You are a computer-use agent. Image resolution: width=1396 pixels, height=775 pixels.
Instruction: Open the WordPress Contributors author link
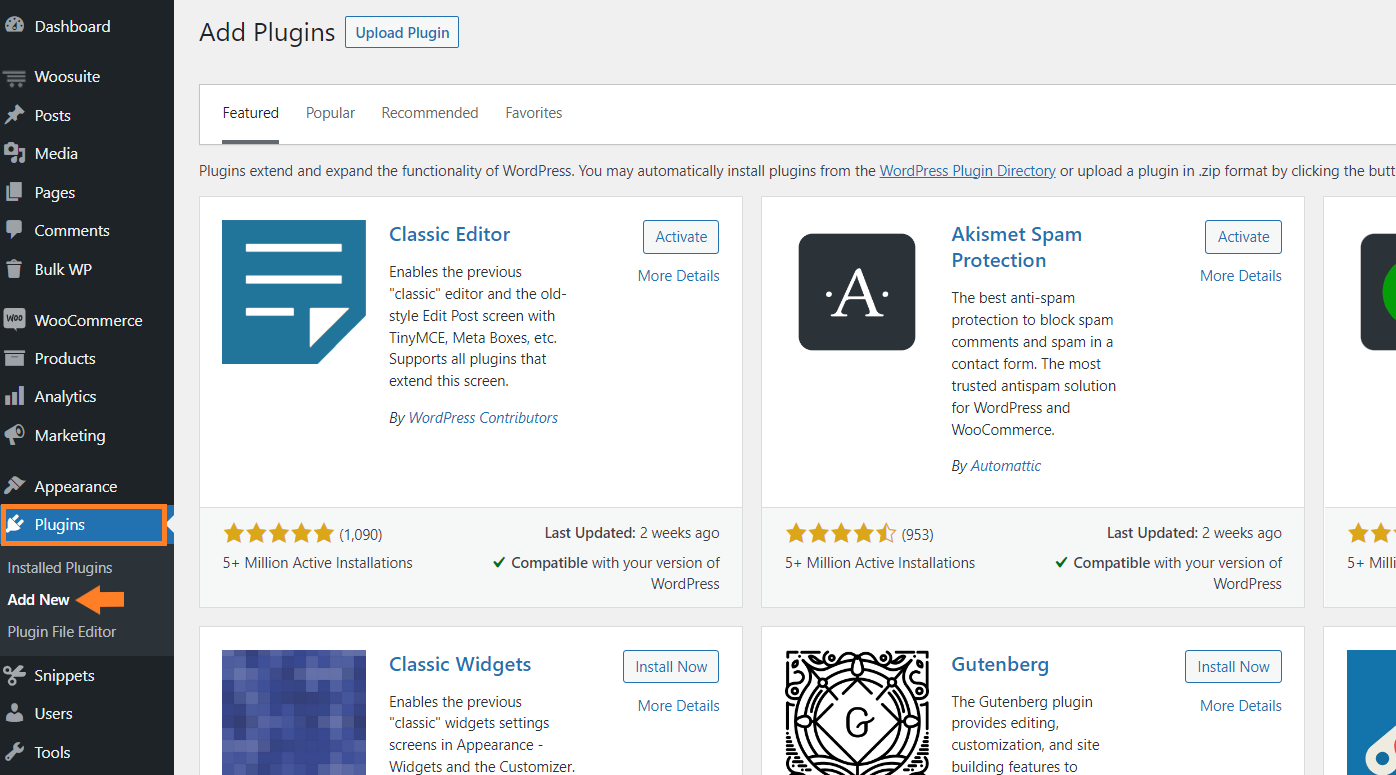[x=483, y=418]
